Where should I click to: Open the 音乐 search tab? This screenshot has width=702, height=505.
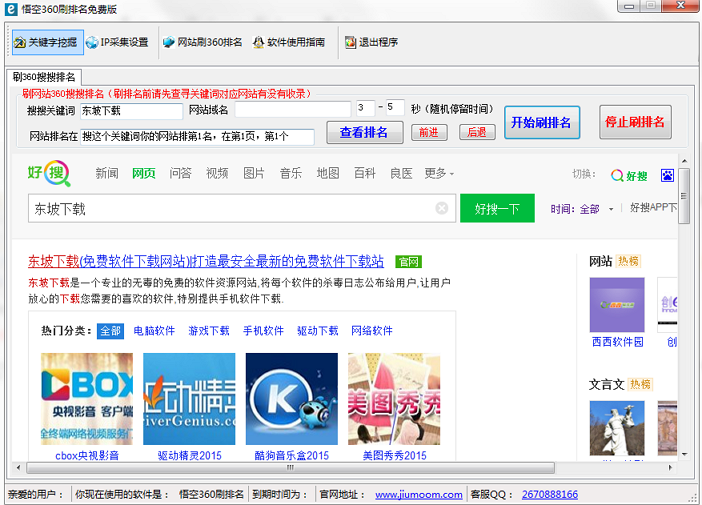(291, 173)
